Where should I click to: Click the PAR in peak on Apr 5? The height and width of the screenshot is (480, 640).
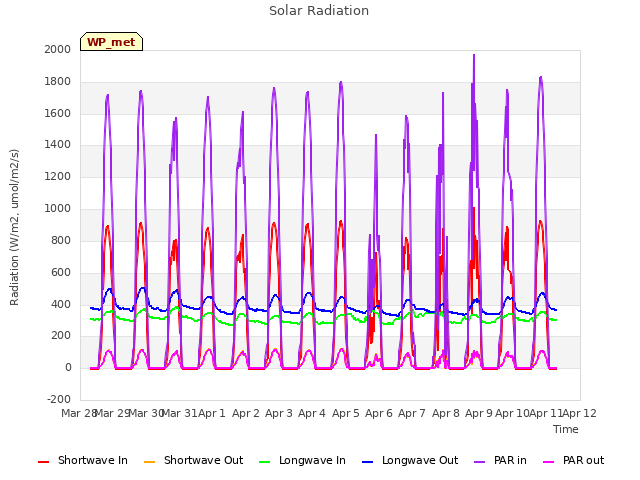(341, 83)
